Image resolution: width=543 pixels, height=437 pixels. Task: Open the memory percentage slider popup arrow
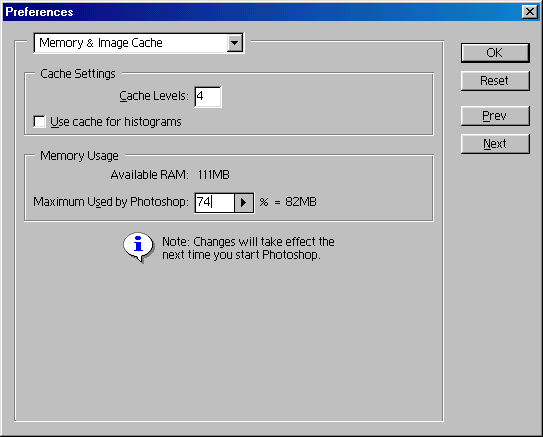click(244, 203)
